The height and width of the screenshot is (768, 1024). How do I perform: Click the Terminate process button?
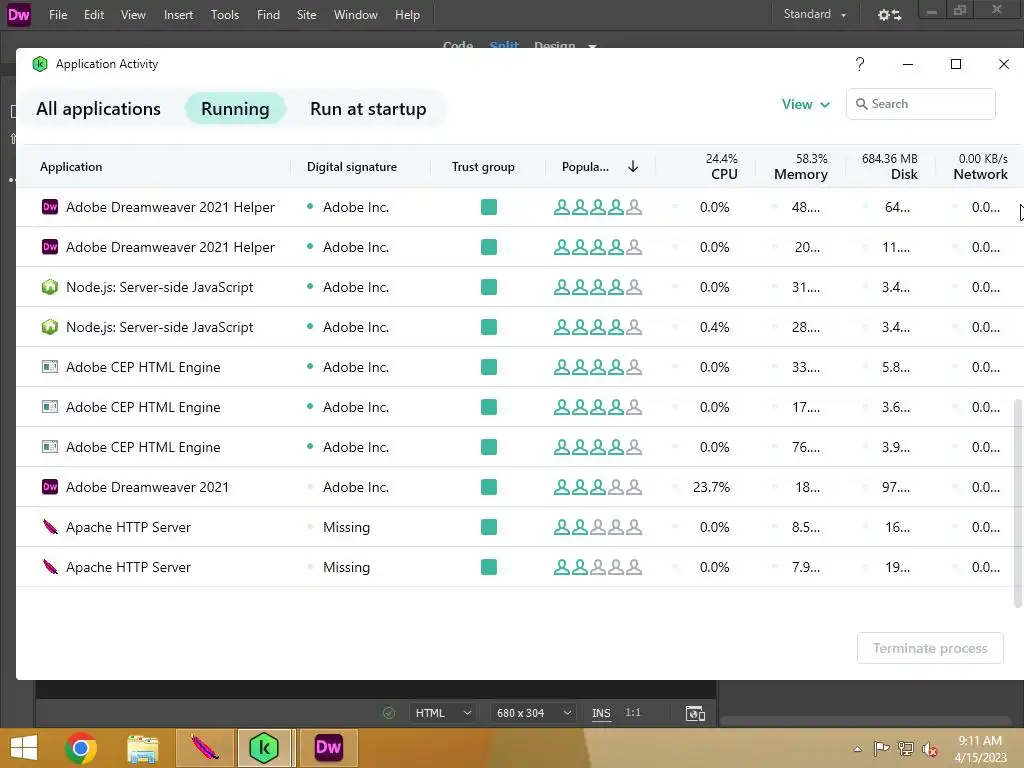point(930,648)
